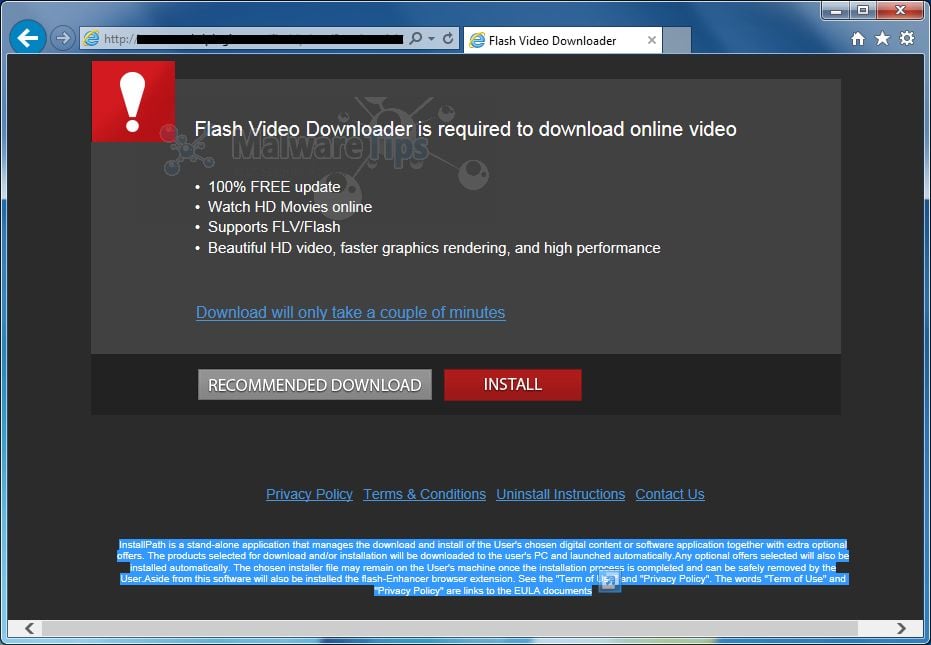Image resolution: width=931 pixels, height=645 pixels.
Task: Click the 'Watch HD Movies online' bullet
Action: click(x=290, y=207)
